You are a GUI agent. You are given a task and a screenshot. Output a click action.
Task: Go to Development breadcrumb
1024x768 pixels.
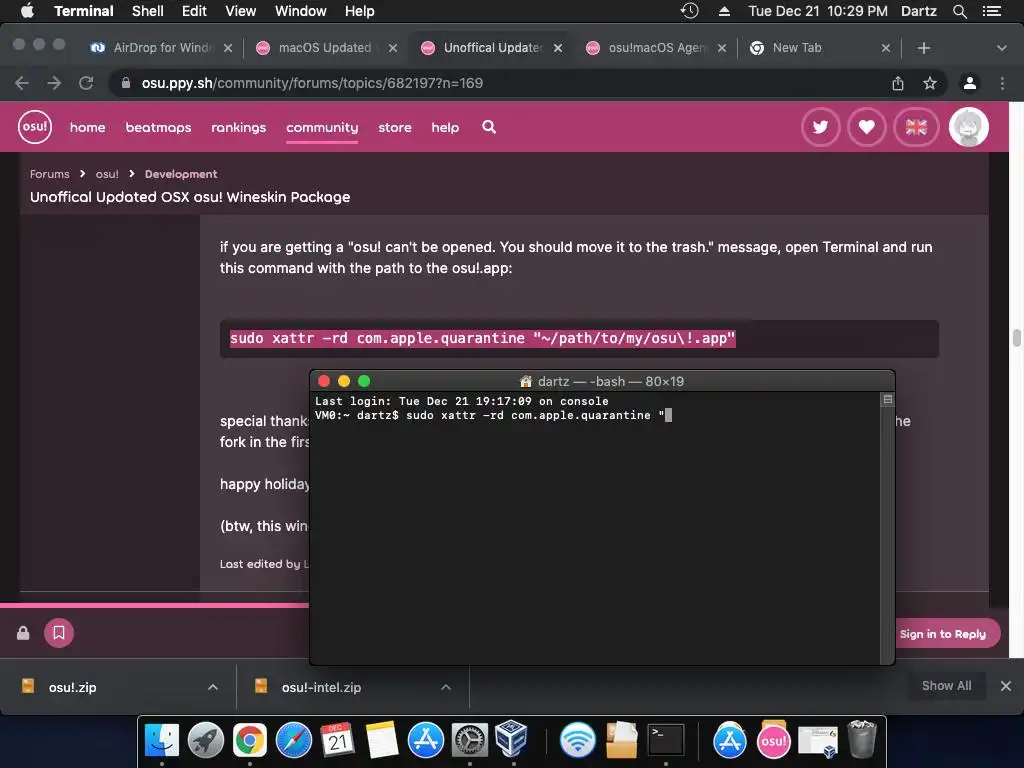click(181, 174)
